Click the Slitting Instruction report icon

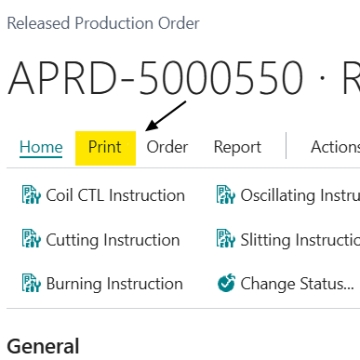coord(226,239)
